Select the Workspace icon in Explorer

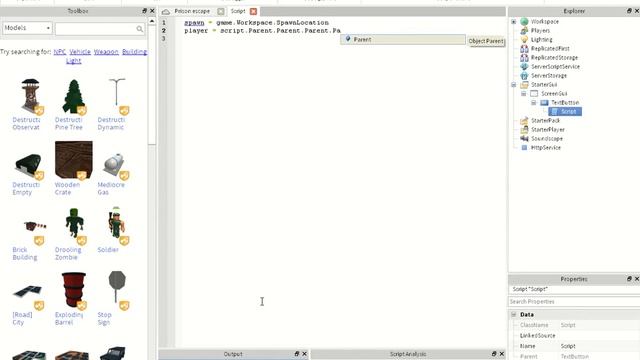(524, 22)
